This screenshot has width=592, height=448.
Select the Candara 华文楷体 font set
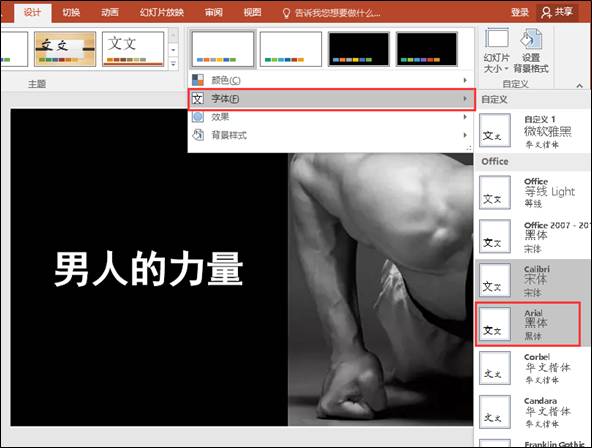coord(533,412)
